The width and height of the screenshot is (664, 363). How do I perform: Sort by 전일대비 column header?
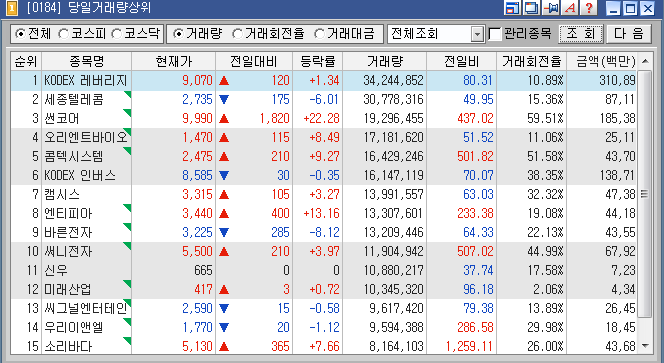pyautogui.click(x=254, y=62)
